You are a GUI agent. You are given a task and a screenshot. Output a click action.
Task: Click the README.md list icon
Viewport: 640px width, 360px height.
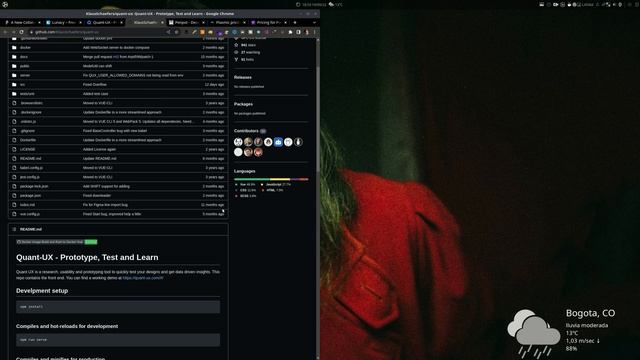click(x=14, y=229)
